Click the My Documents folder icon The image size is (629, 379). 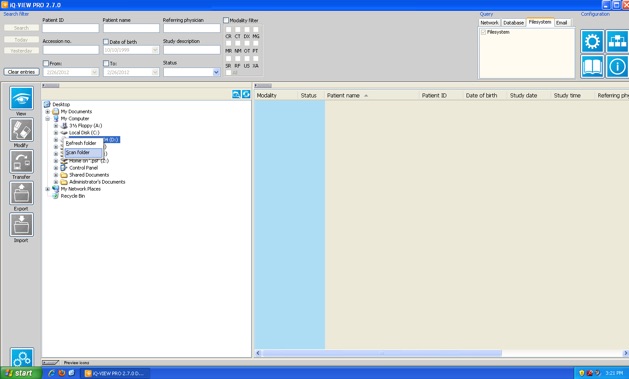pos(56,111)
